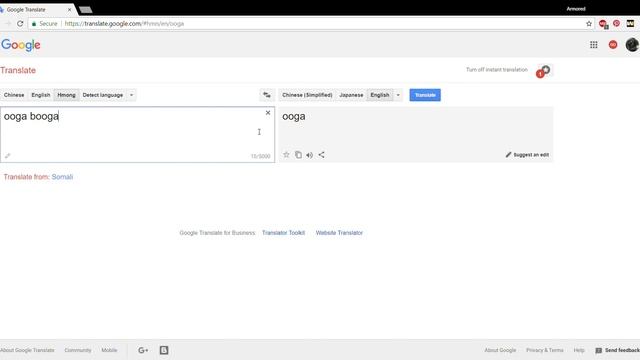
Task: Select English as source language
Action: coord(41,95)
